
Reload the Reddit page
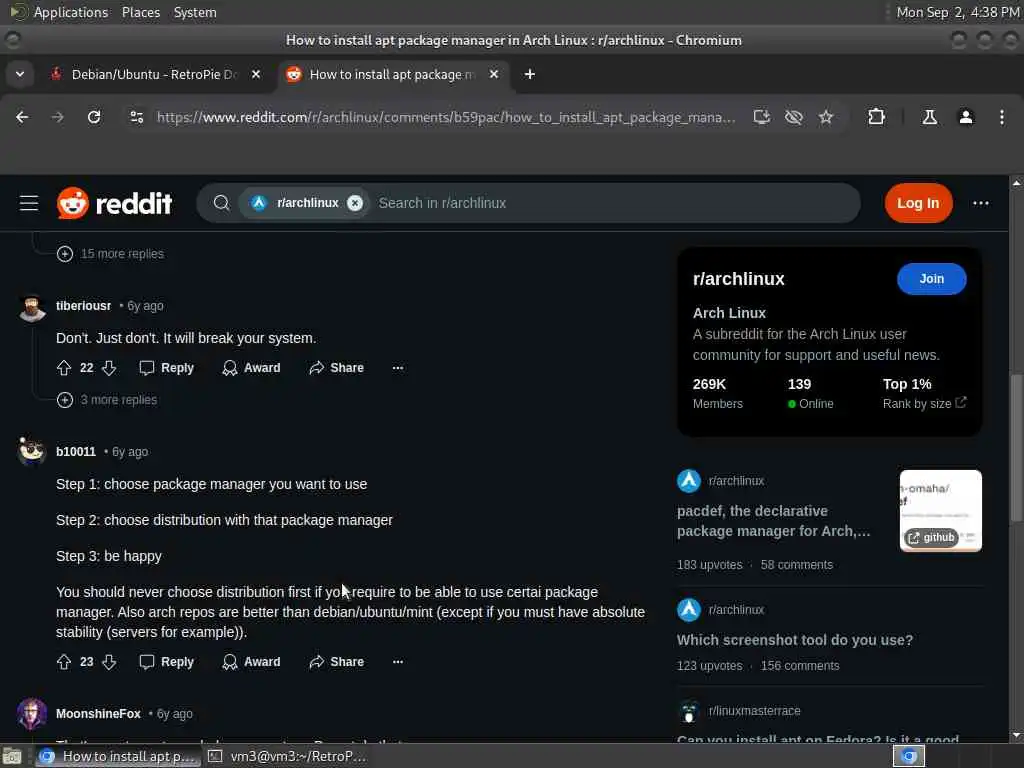(94, 117)
